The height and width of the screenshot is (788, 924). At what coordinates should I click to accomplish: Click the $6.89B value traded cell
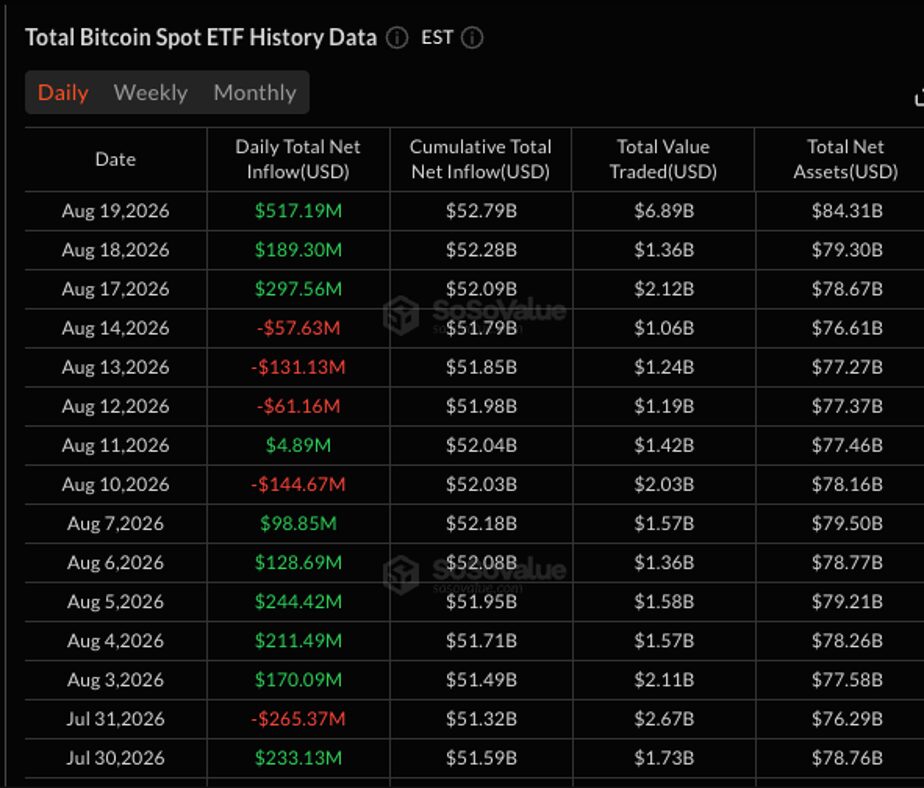664,210
